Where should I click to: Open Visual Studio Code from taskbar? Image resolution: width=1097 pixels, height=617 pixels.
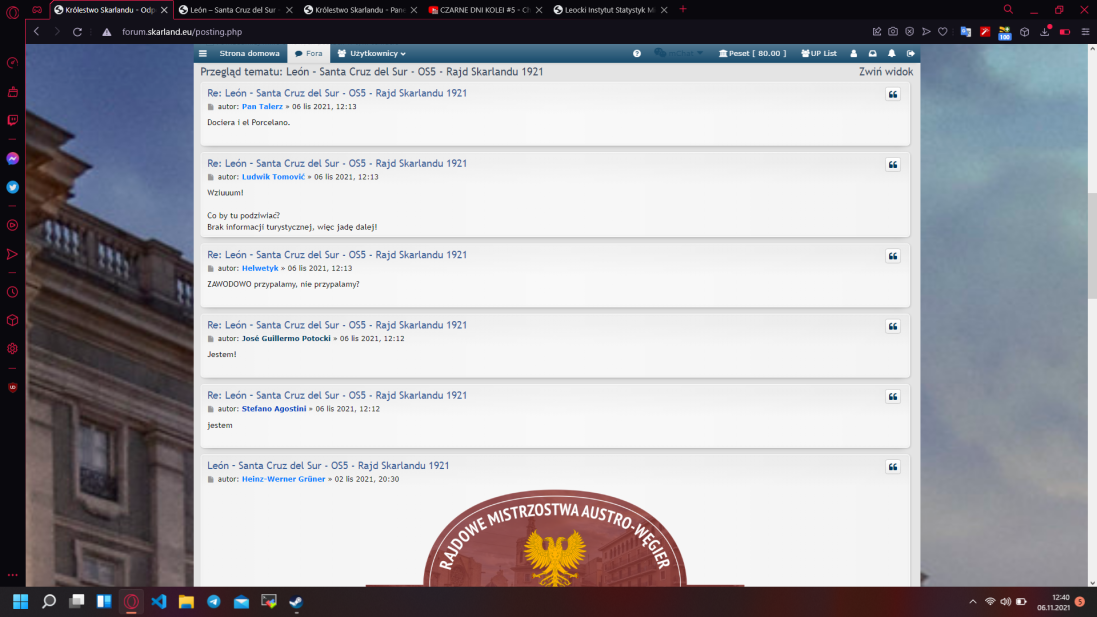pyautogui.click(x=159, y=602)
